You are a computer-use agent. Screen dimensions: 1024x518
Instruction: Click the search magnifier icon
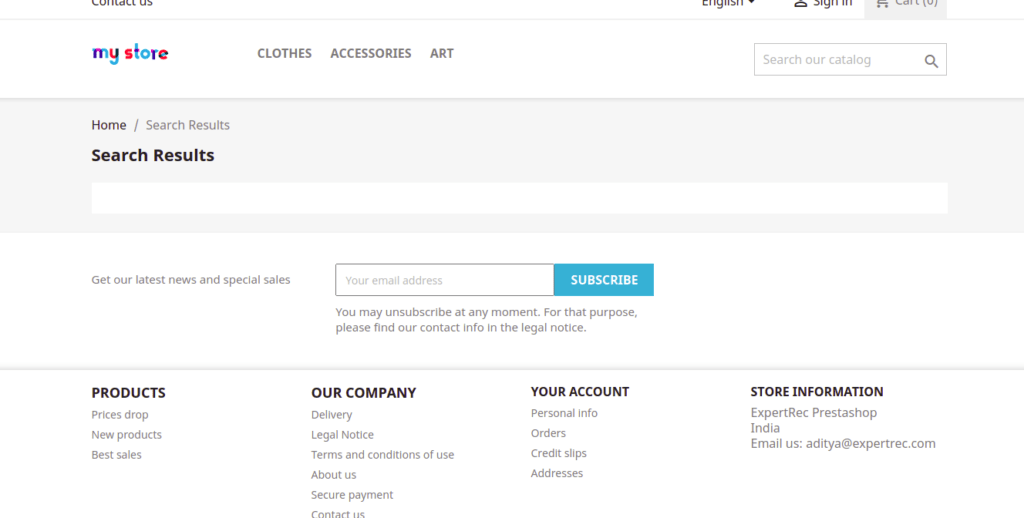click(931, 61)
